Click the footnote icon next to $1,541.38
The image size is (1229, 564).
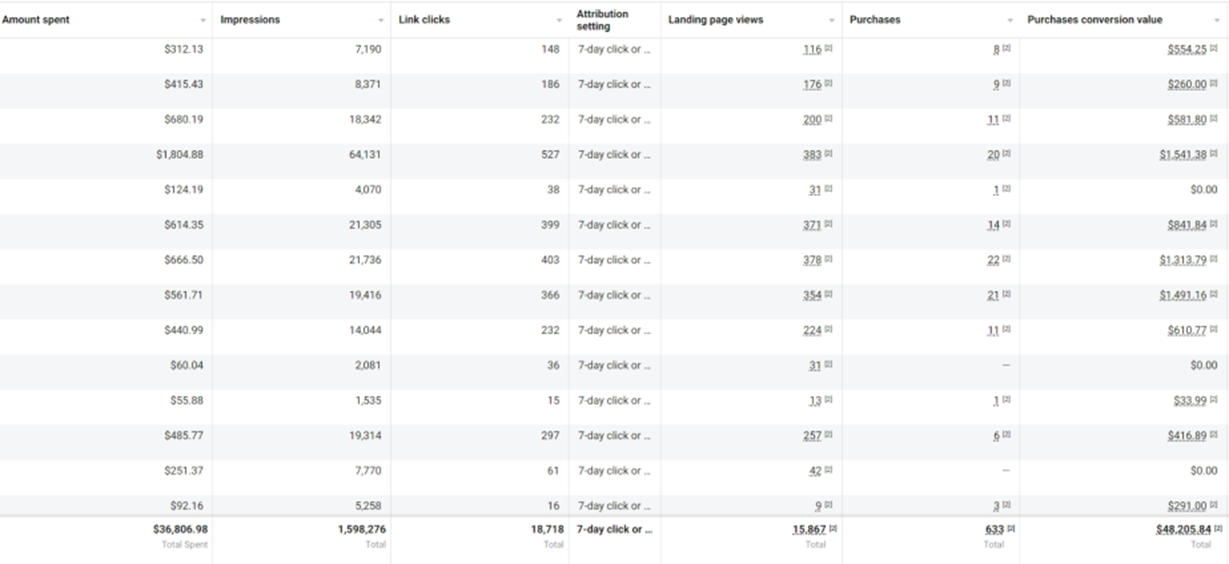tap(1214, 155)
